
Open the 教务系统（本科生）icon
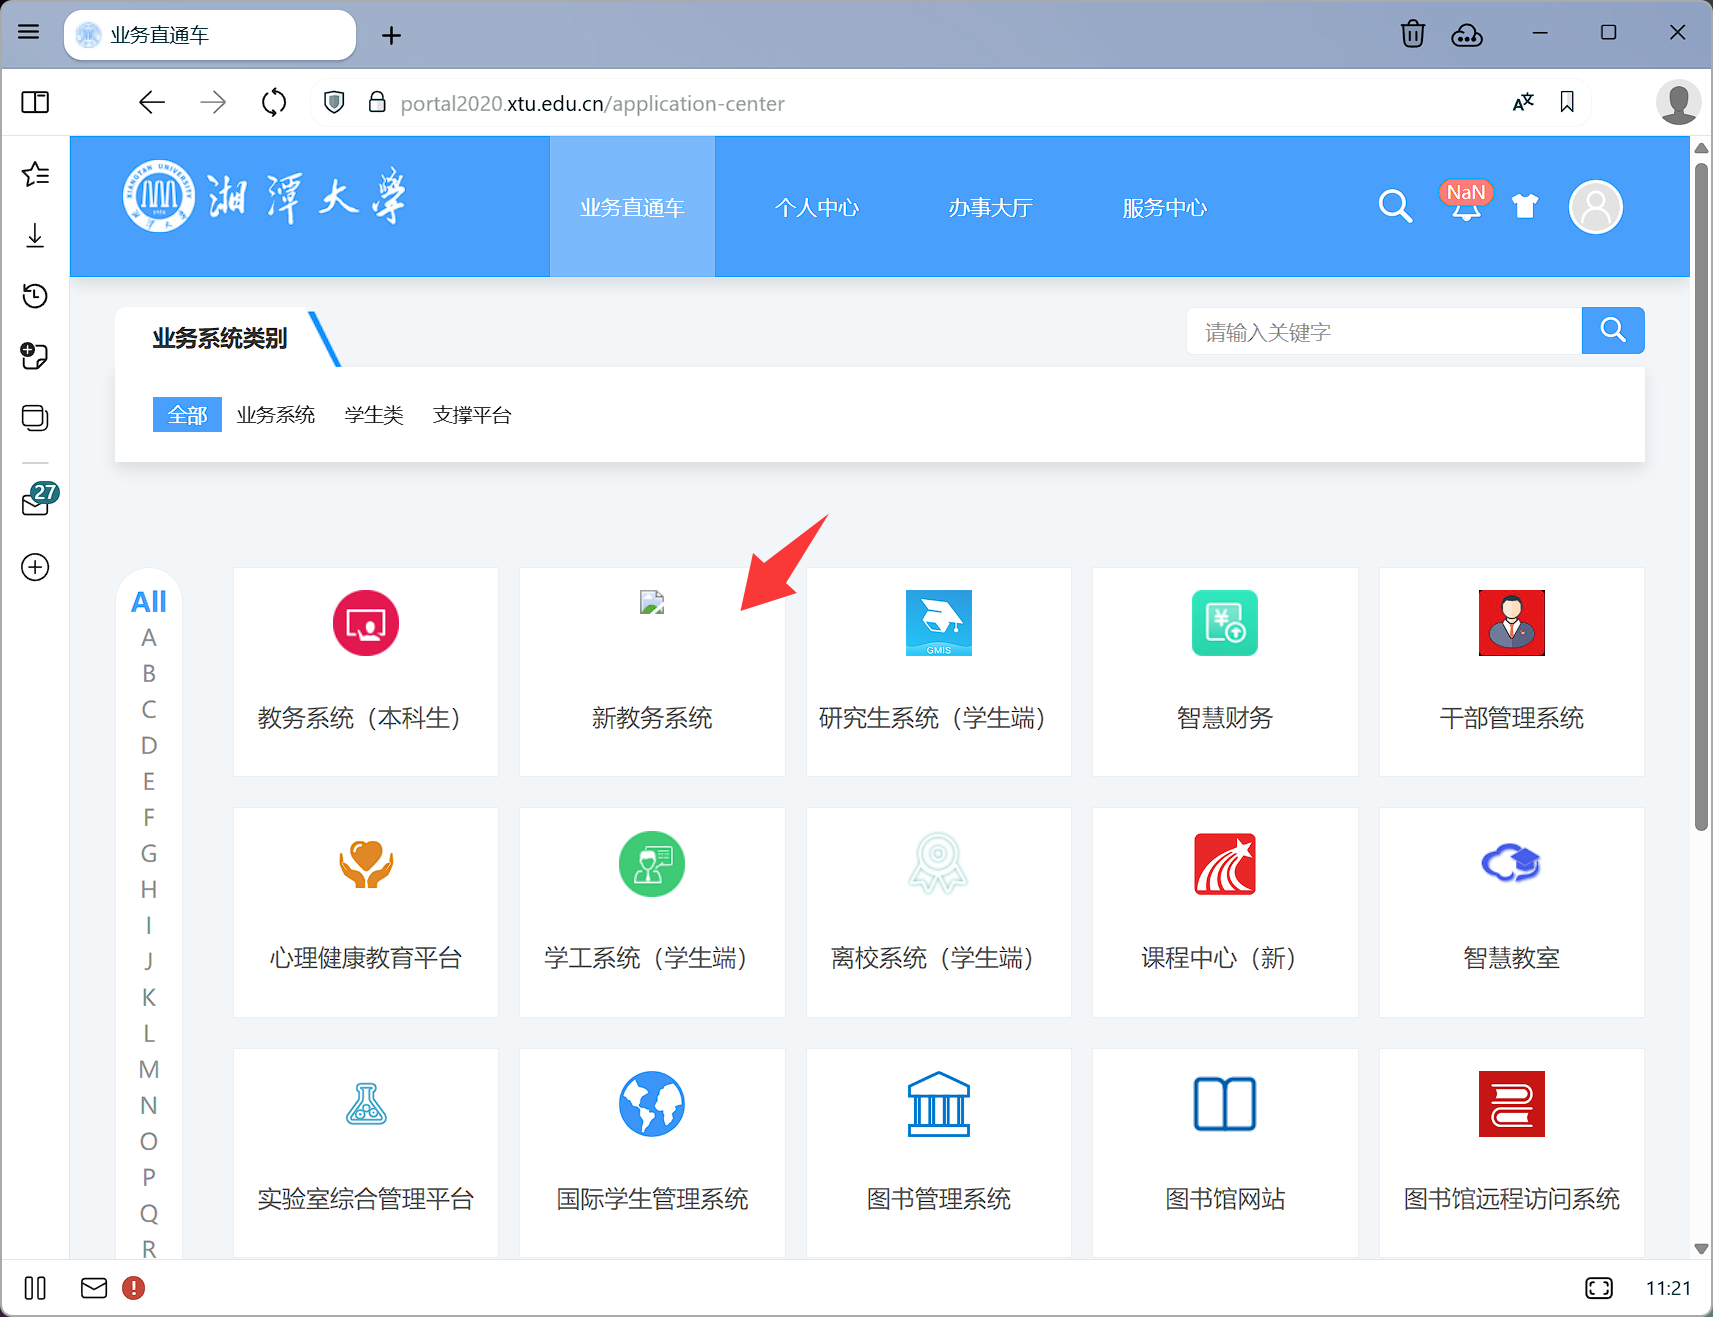tap(366, 623)
